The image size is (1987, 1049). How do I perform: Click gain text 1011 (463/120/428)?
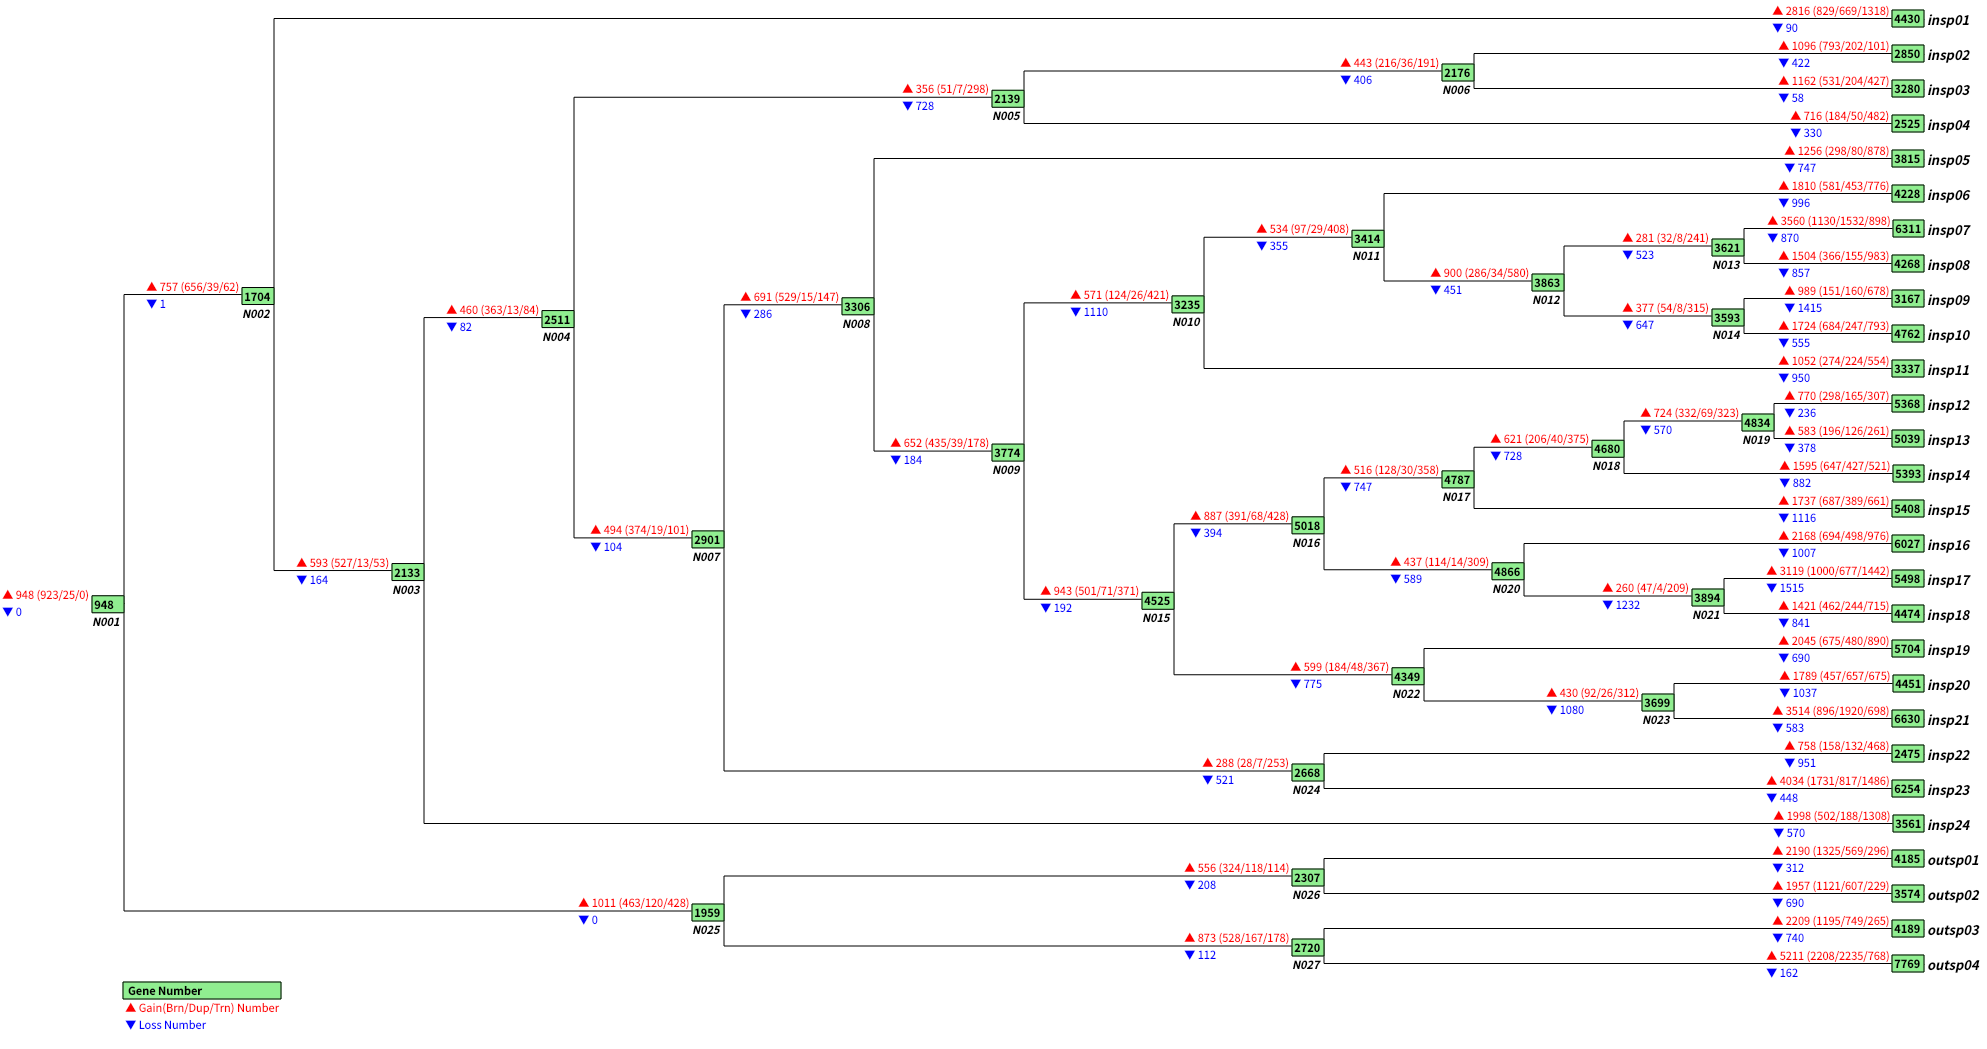coord(640,903)
